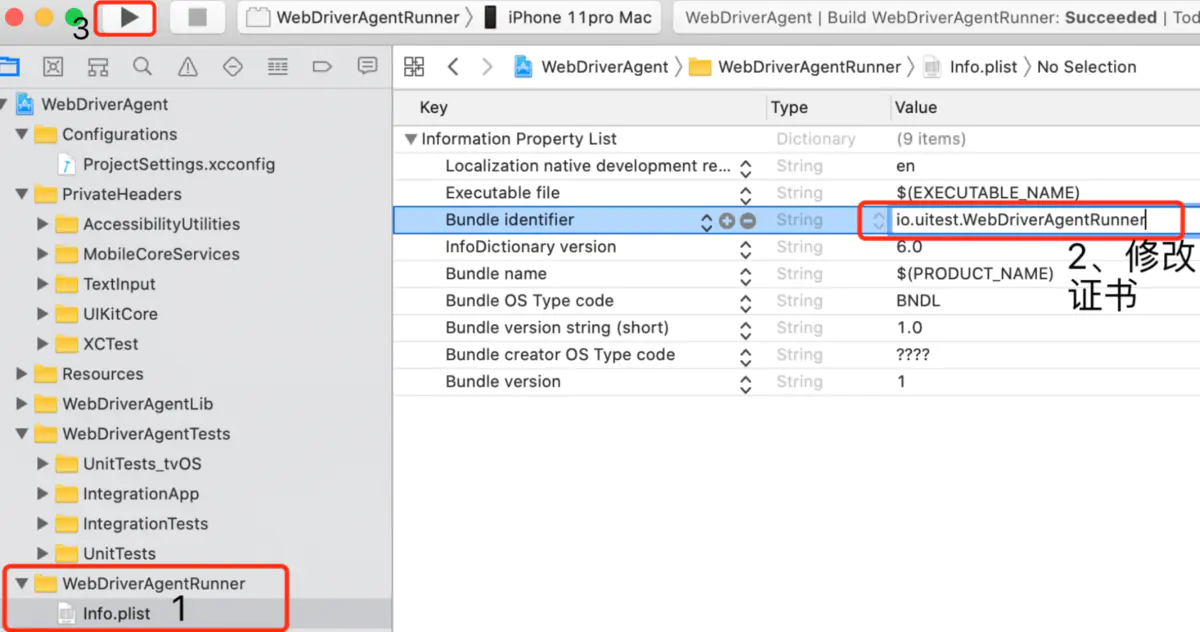This screenshot has width=1200, height=632.
Task: Go back in editor history
Action: (x=453, y=67)
